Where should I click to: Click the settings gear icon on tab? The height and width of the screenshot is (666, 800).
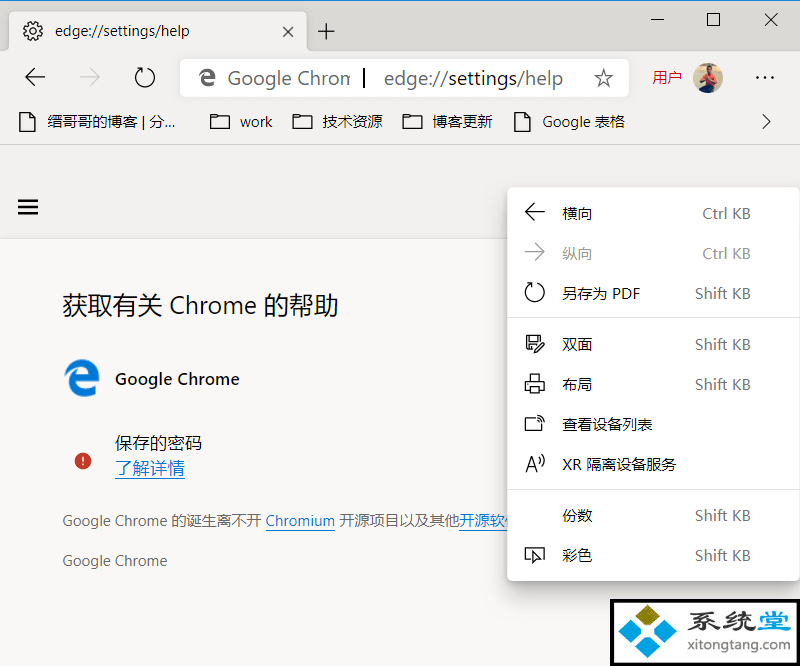(x=33, y=31)
